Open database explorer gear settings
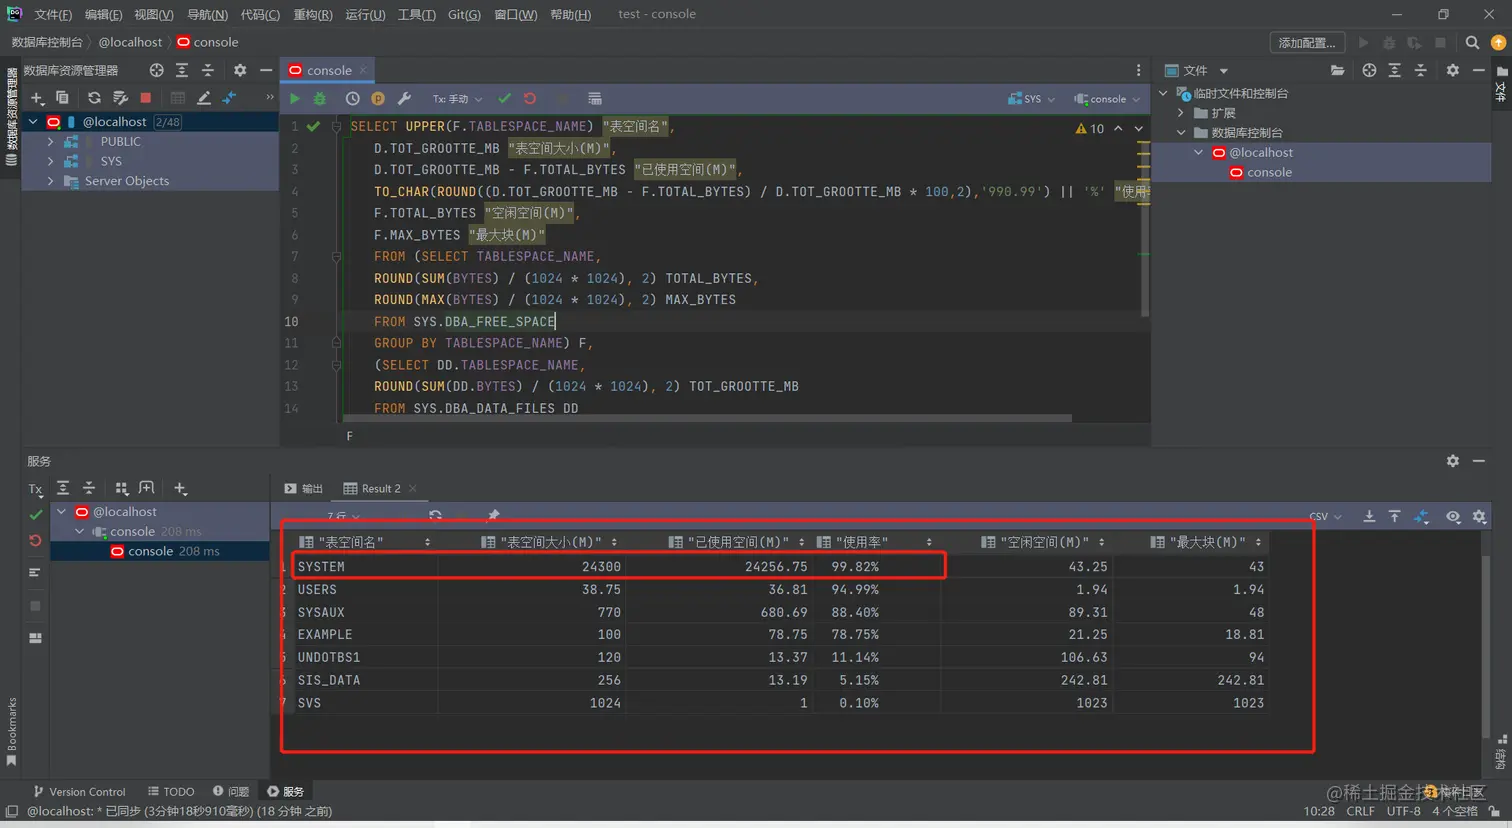 240,70
